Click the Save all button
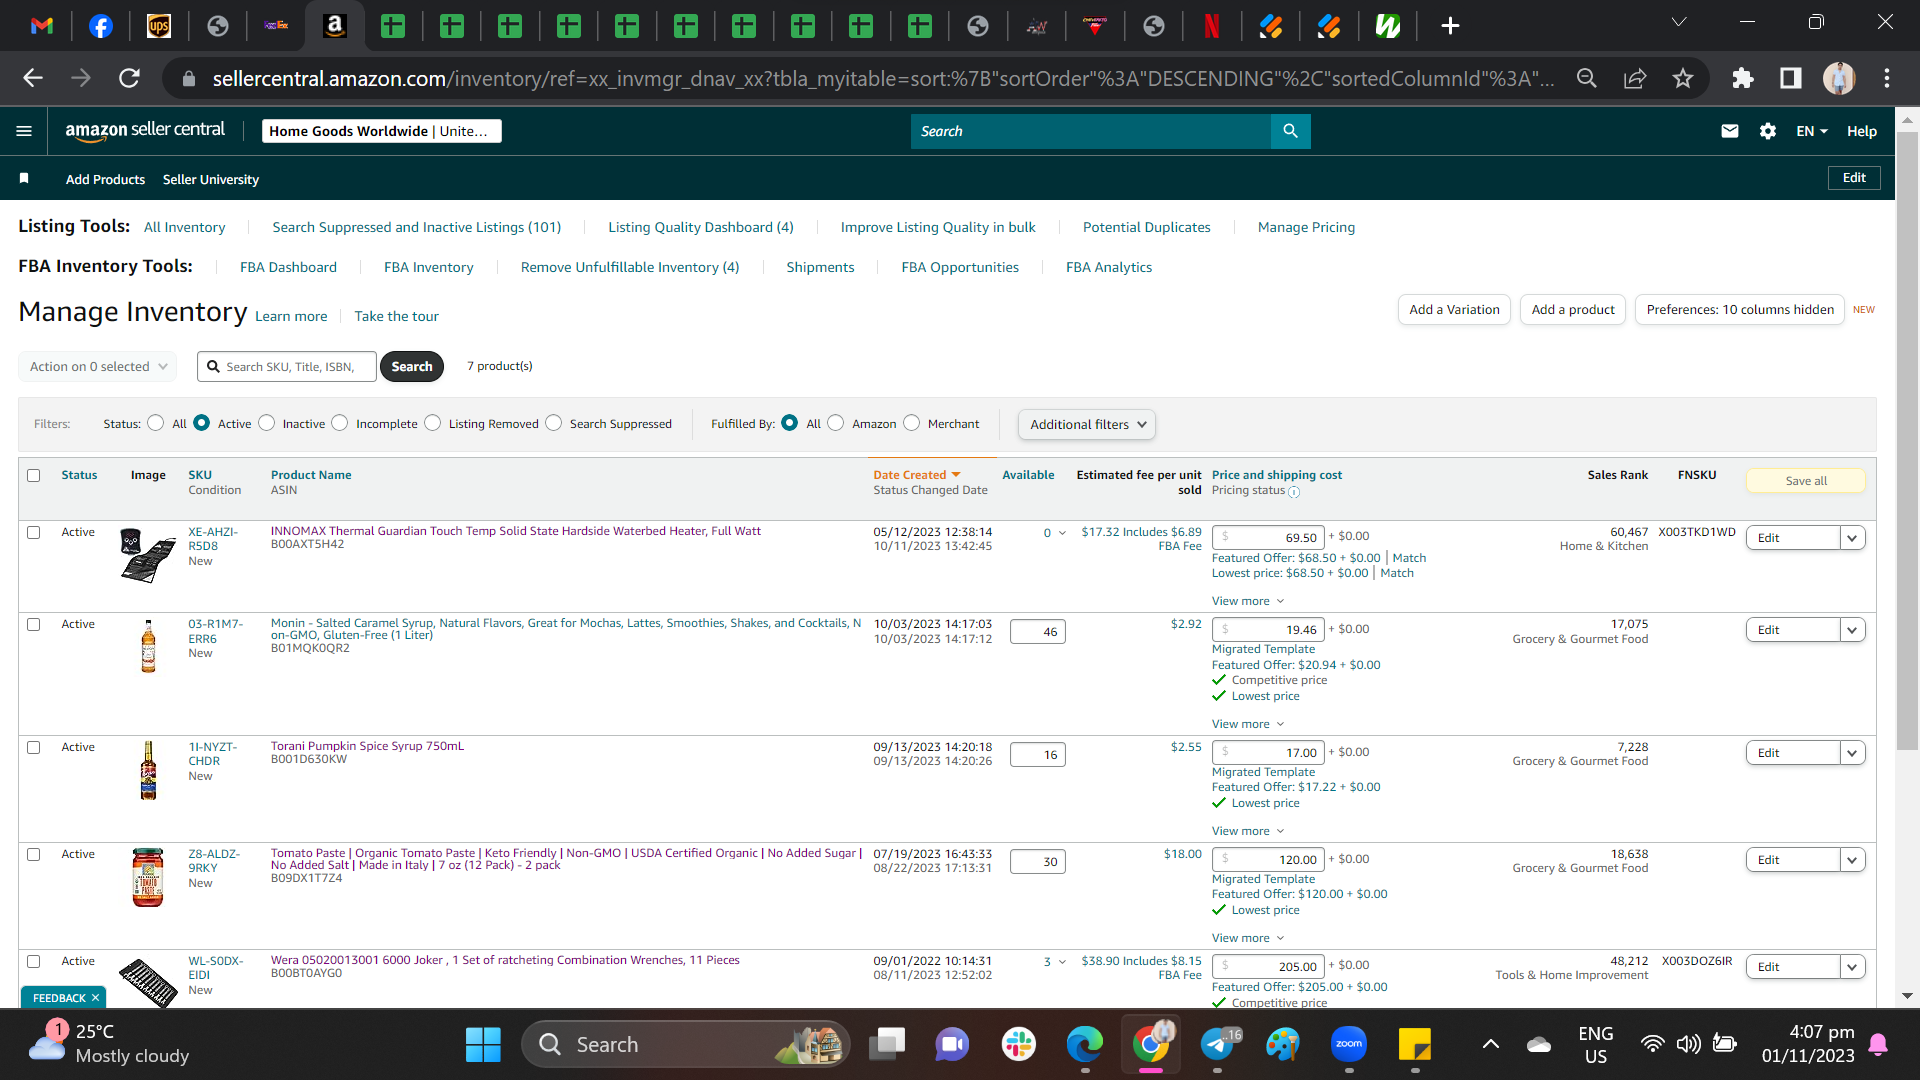Screen dimensions: 1920x1080 pyautogui.click(x=1806, y=481)
